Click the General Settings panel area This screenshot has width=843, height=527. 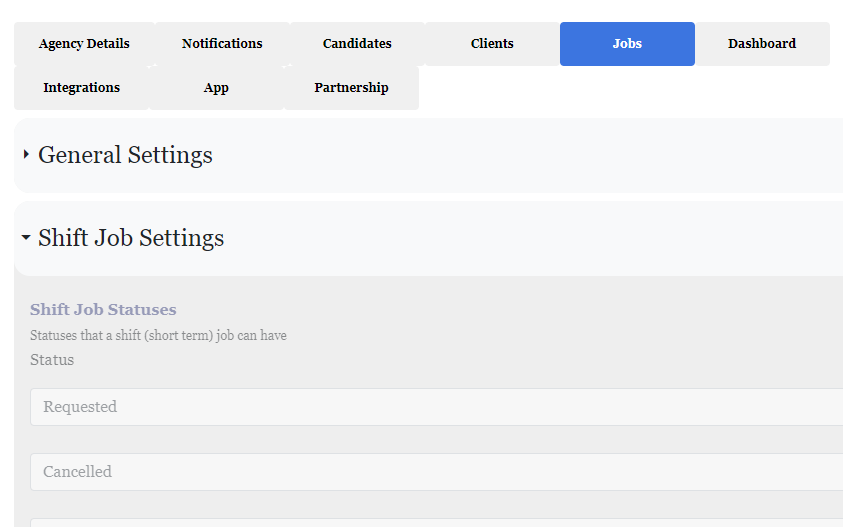point(428,155)
